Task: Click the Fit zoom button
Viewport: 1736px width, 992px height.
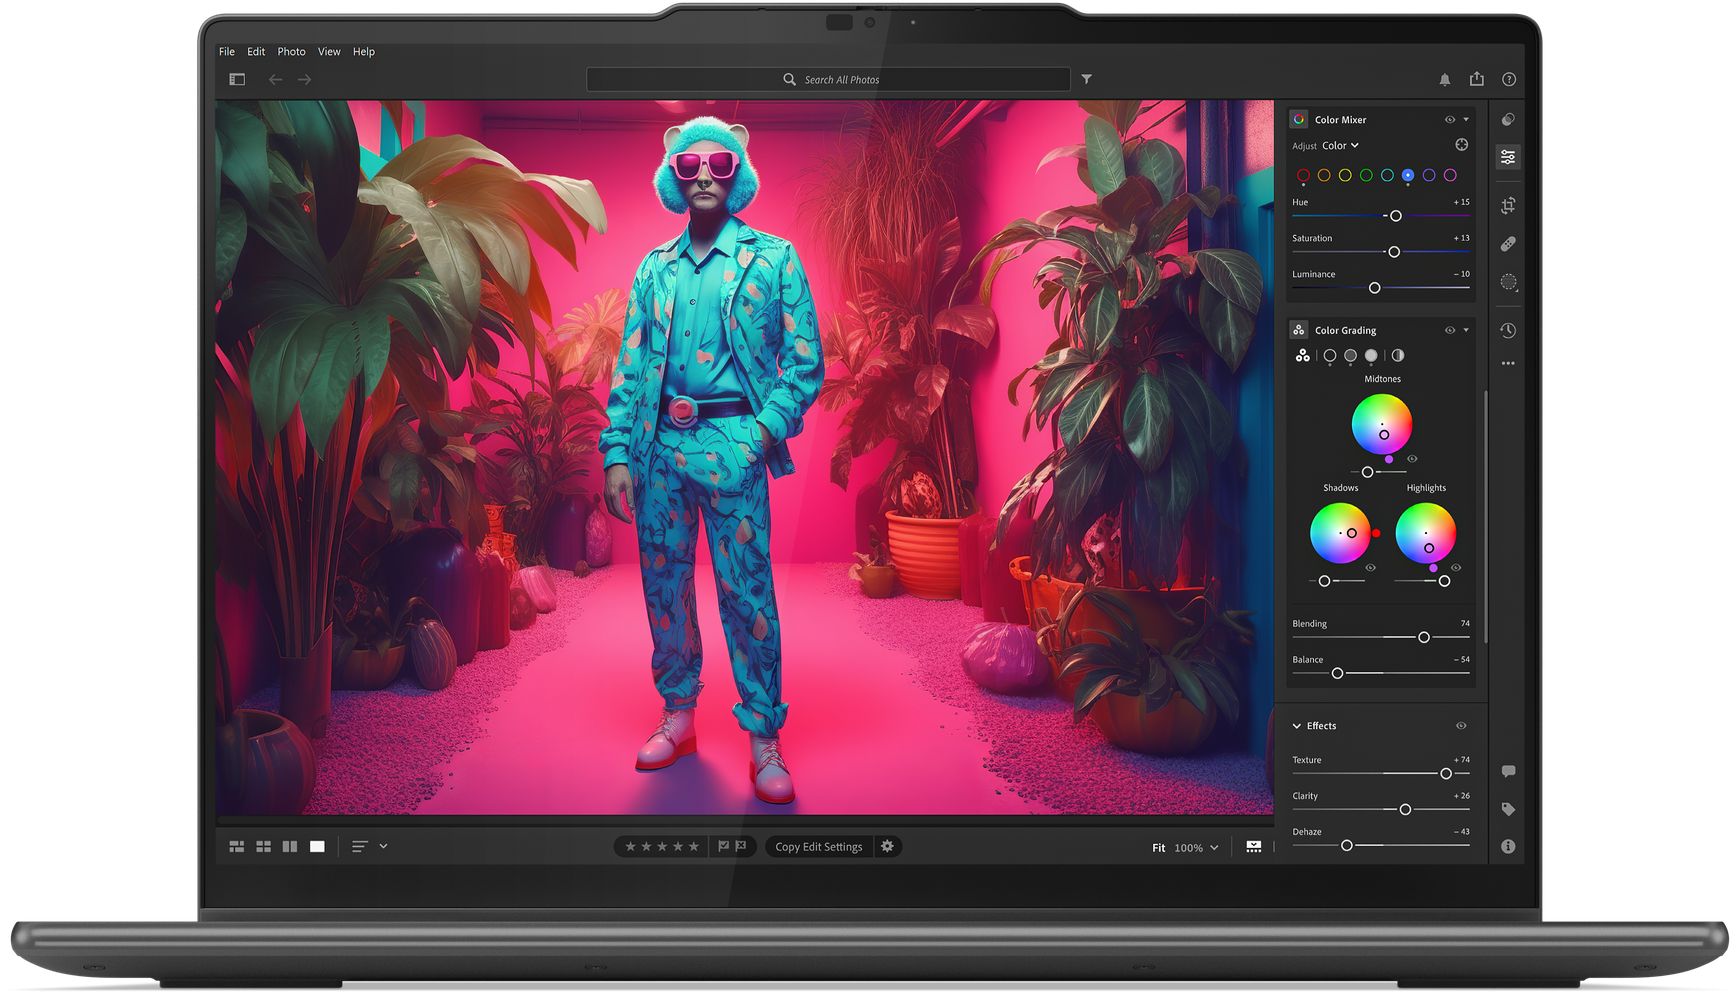Action: point(1158,848)
